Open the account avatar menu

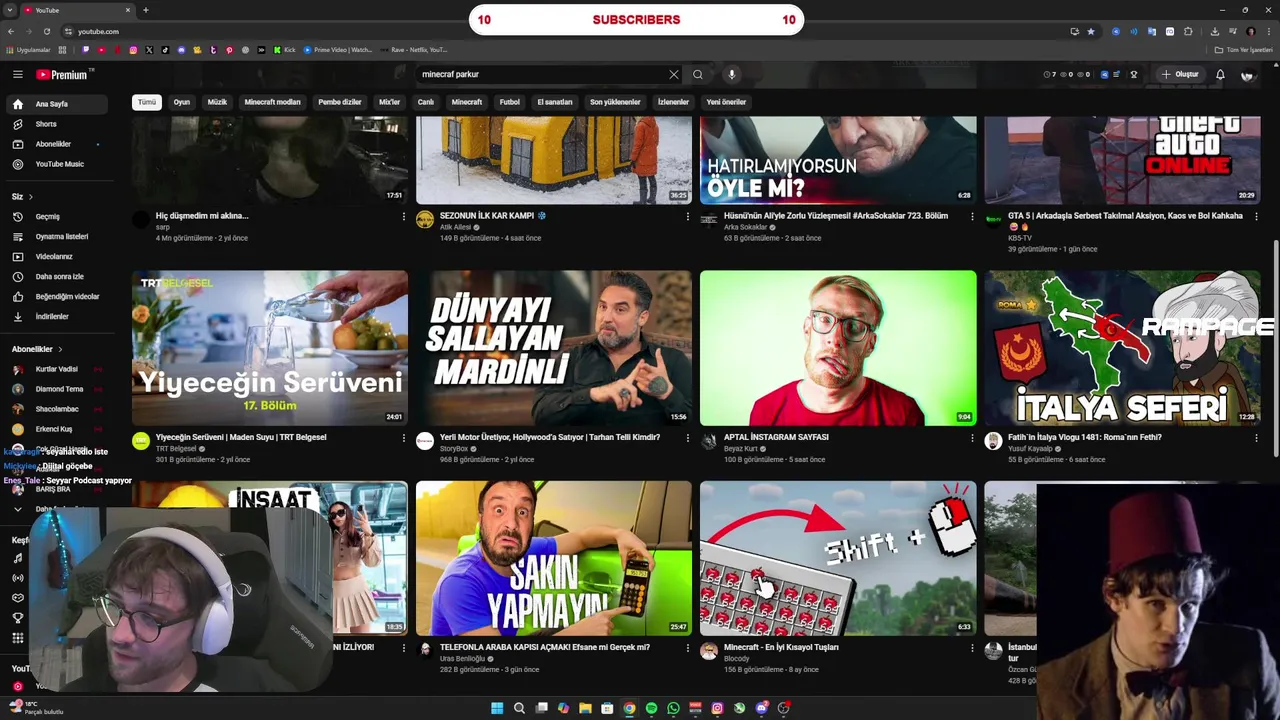[1247, 74]
